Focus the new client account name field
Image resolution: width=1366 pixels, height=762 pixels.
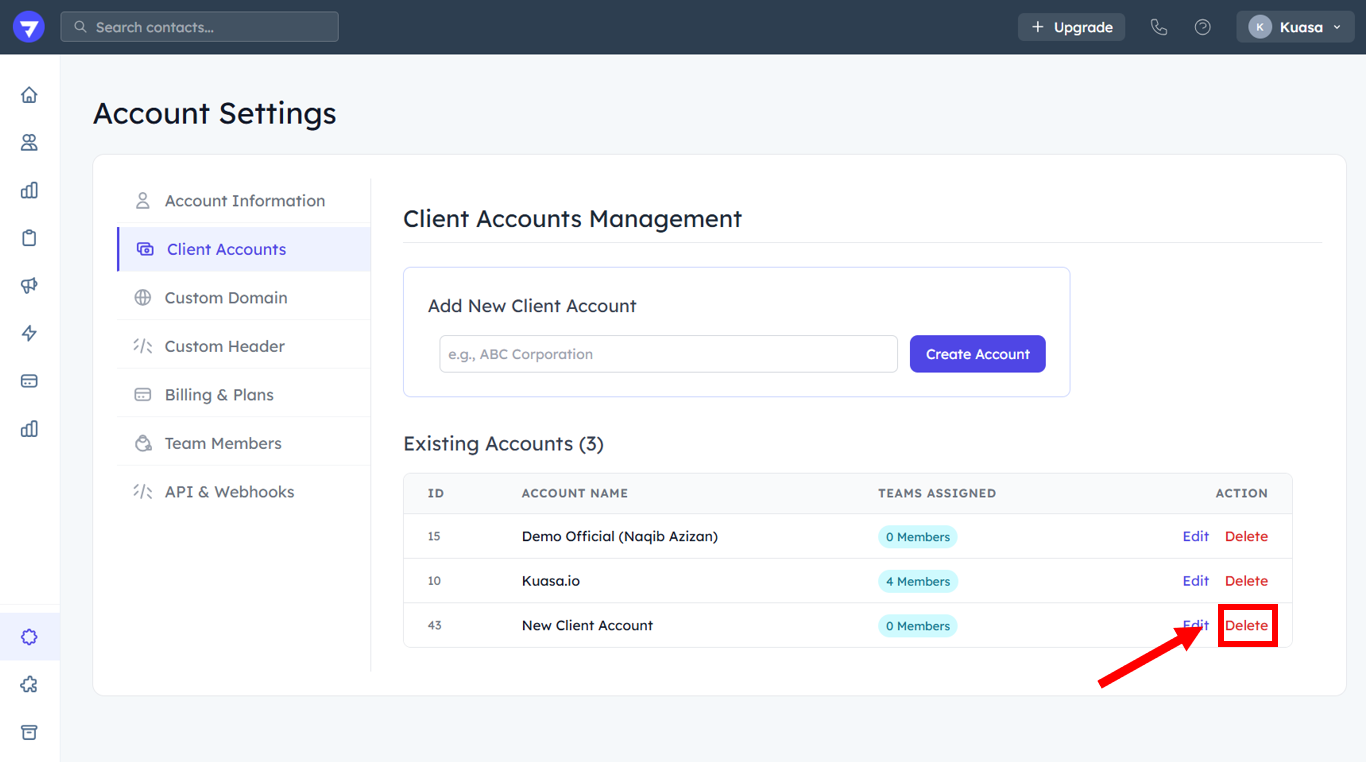(x=668, y=354)
